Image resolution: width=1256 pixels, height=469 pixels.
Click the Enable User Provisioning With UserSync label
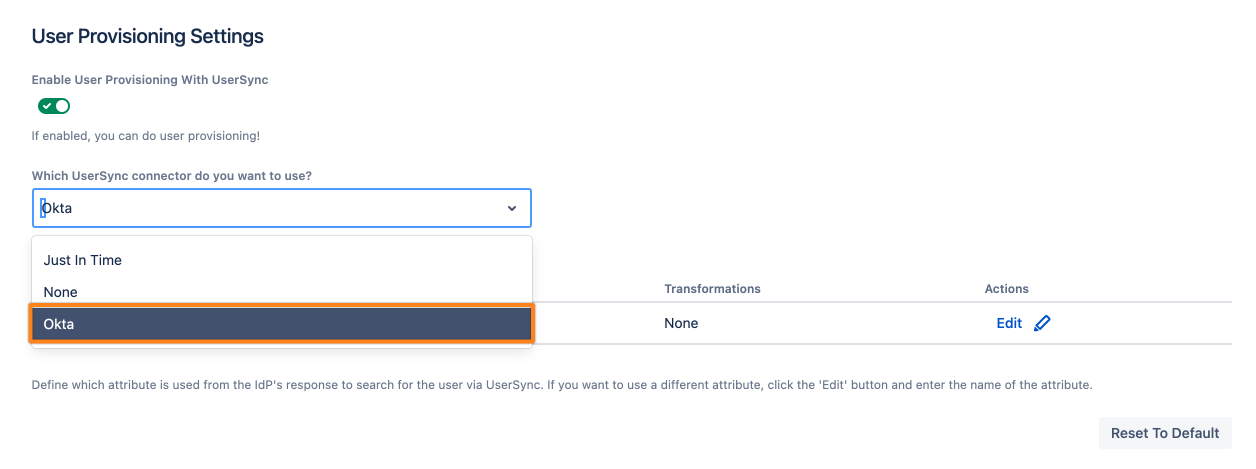tap(150, 80)
